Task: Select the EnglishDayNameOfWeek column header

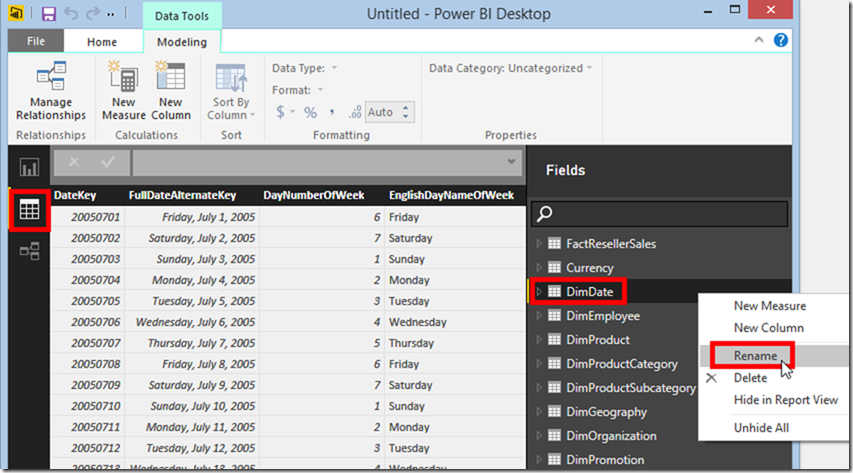Action: 452,195
